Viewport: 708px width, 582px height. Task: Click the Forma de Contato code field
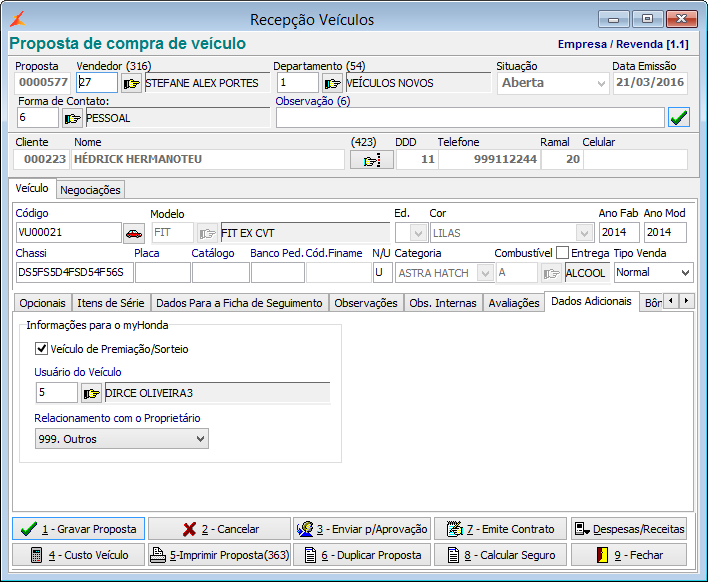pyautogui.click(x=38, y=118)
